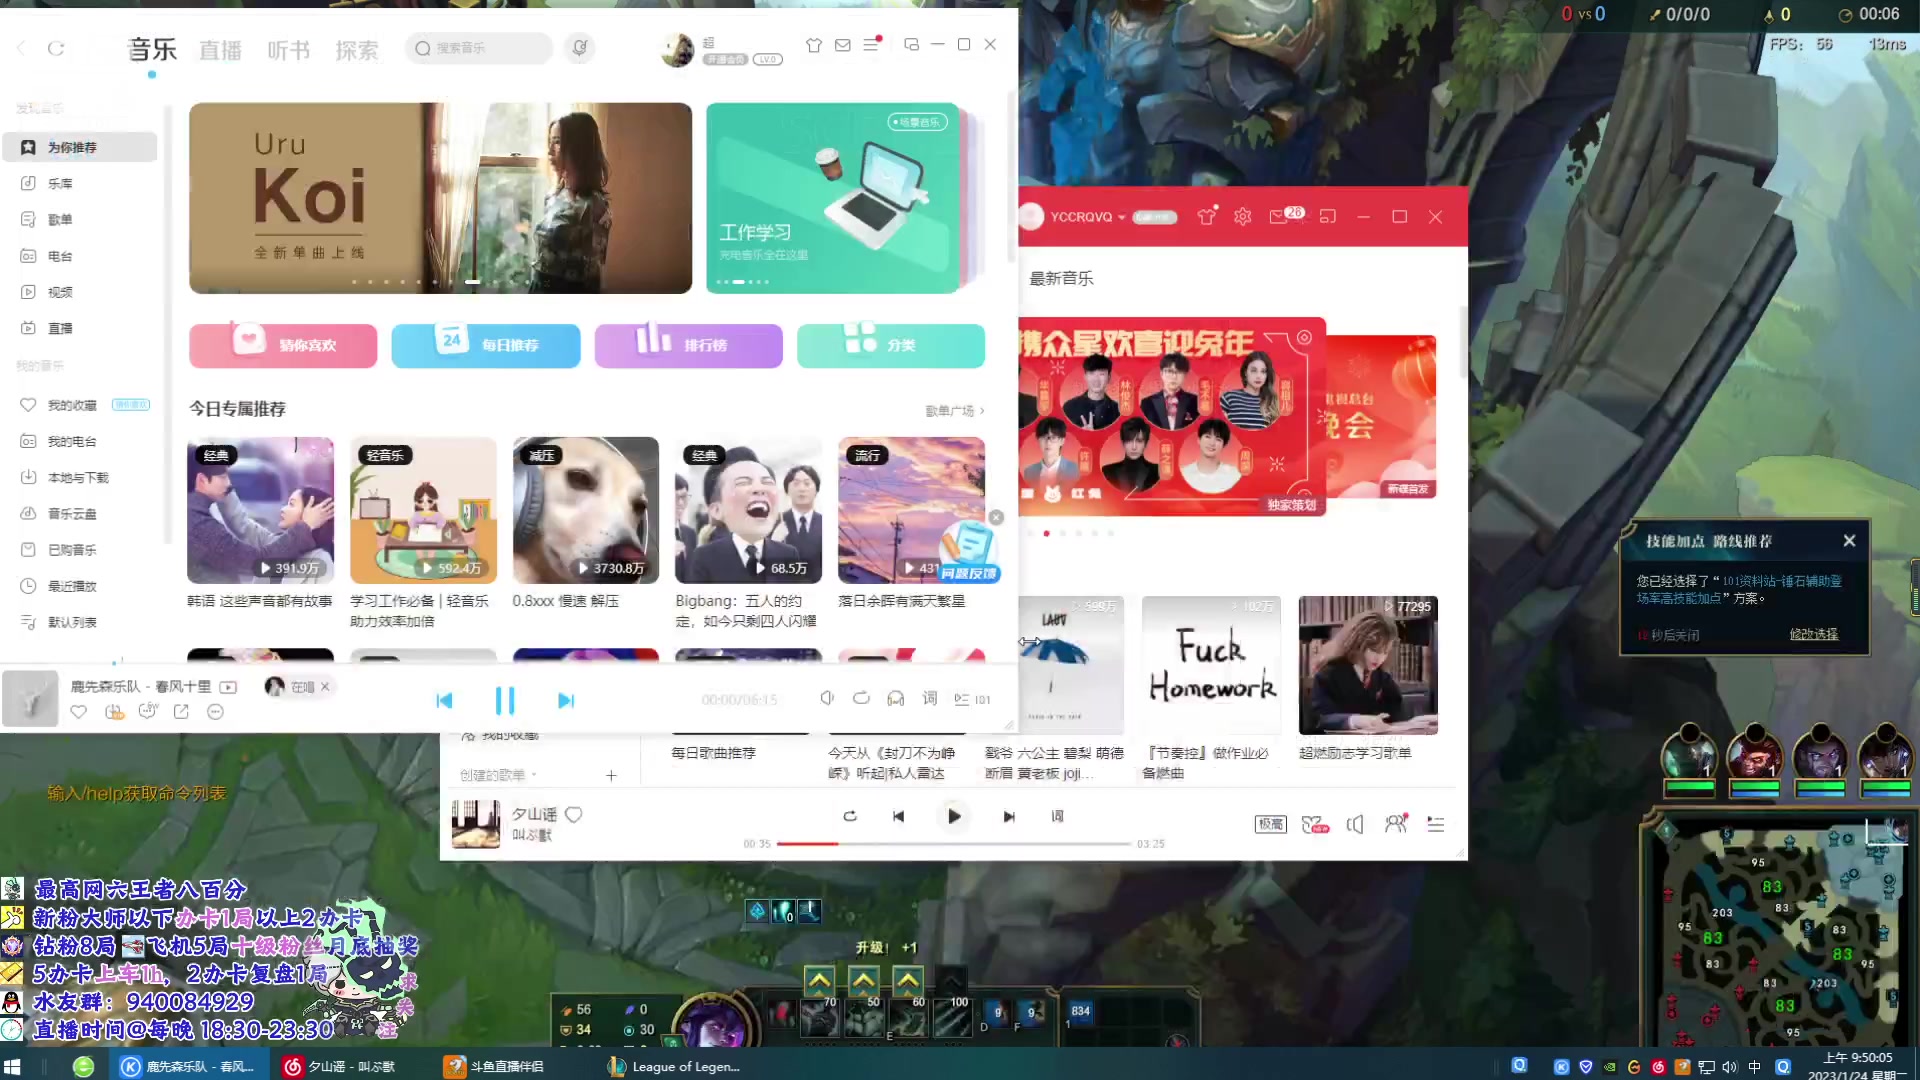
Task: Toggle lyrics in NetEase player
Action: coord(1057,816)
